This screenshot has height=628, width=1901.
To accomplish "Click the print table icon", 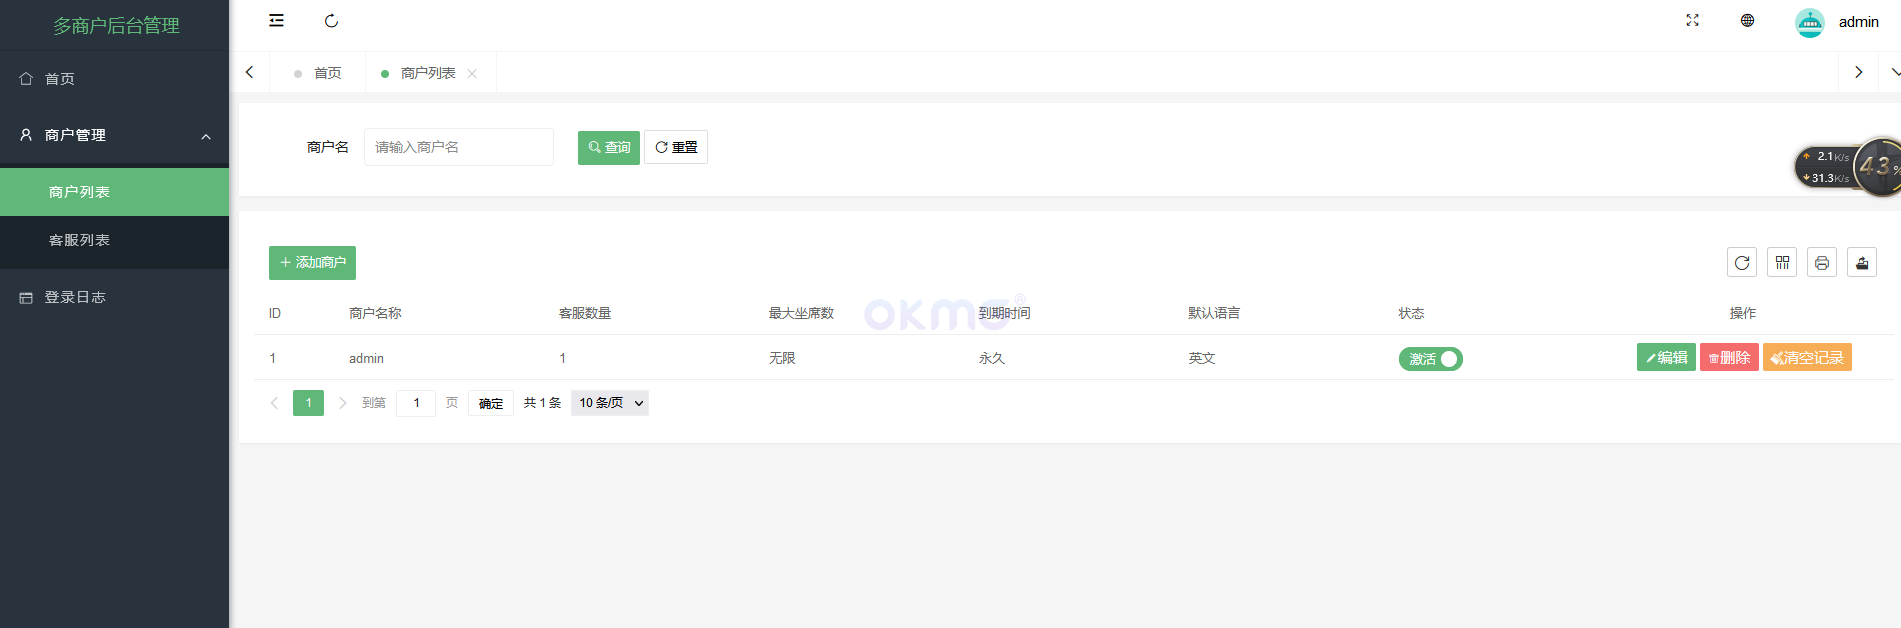I will click(x=1821, y=263).
